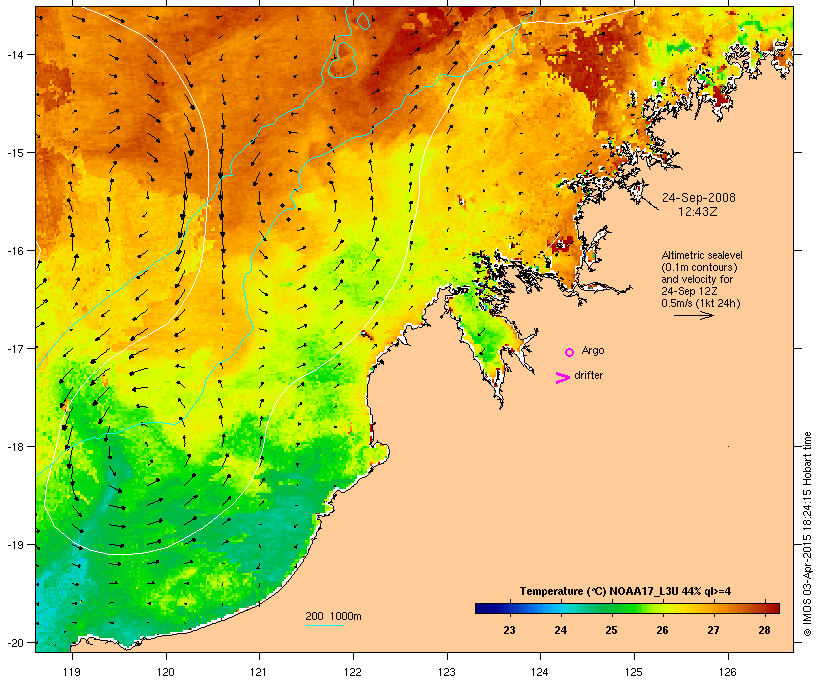Click the latitude axis label -18

coord(14,447)
